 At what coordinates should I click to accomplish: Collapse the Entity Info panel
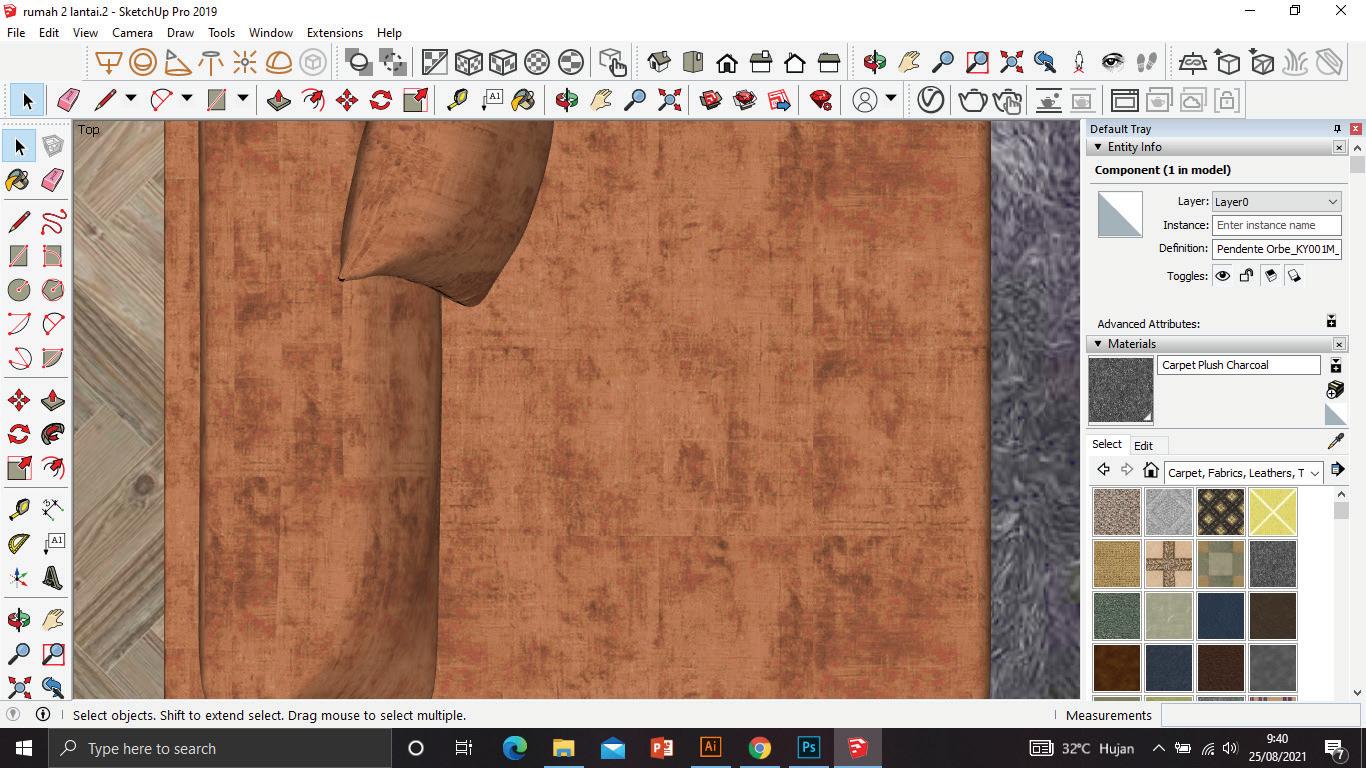coord(1098,147)
